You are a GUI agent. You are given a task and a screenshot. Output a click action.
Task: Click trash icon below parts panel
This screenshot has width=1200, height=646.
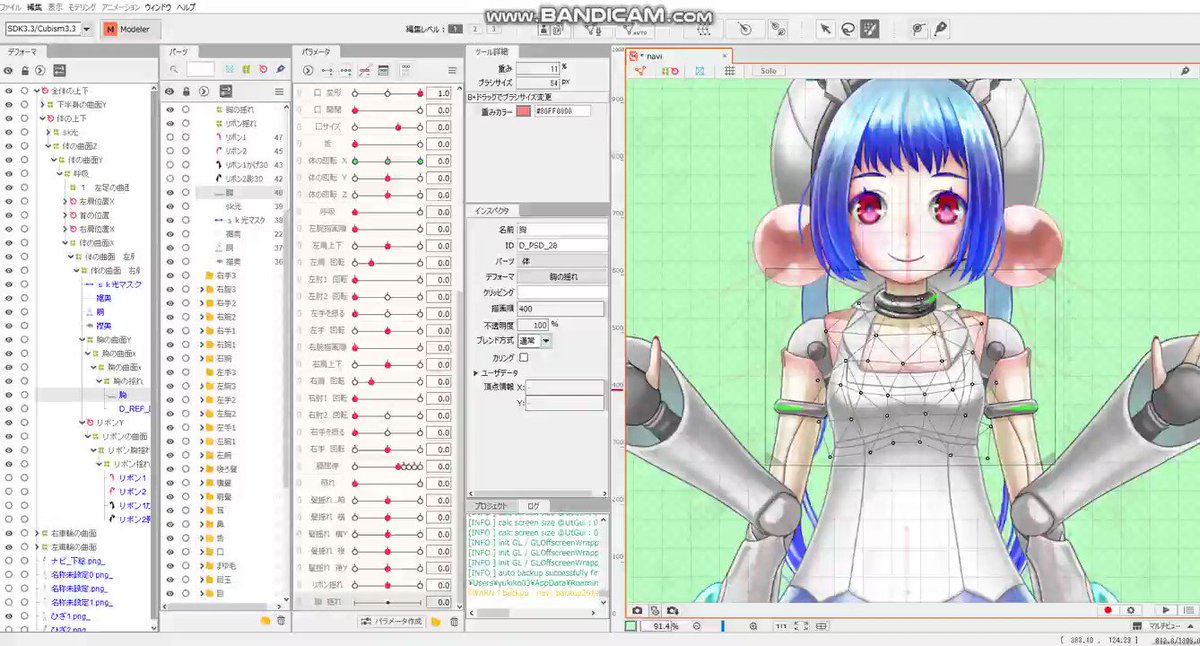click(x=281, y=621)
